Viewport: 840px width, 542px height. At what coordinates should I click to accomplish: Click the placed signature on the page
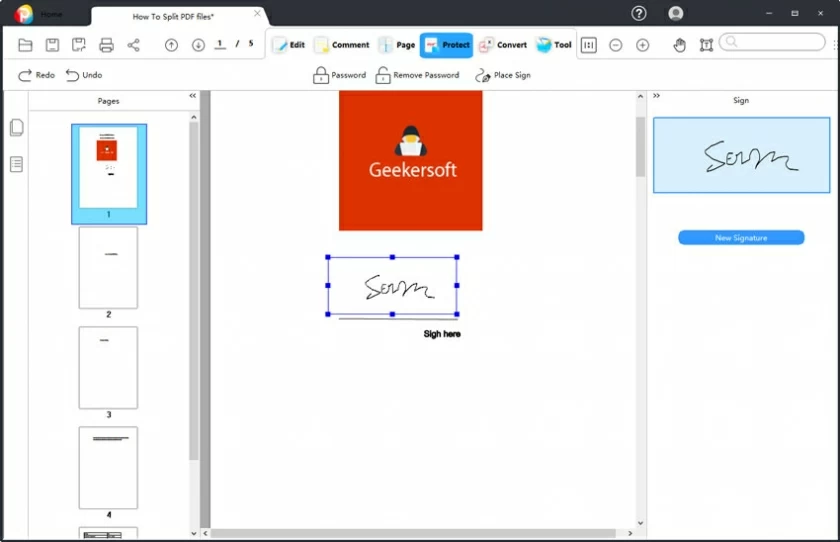tap(393, 286)
